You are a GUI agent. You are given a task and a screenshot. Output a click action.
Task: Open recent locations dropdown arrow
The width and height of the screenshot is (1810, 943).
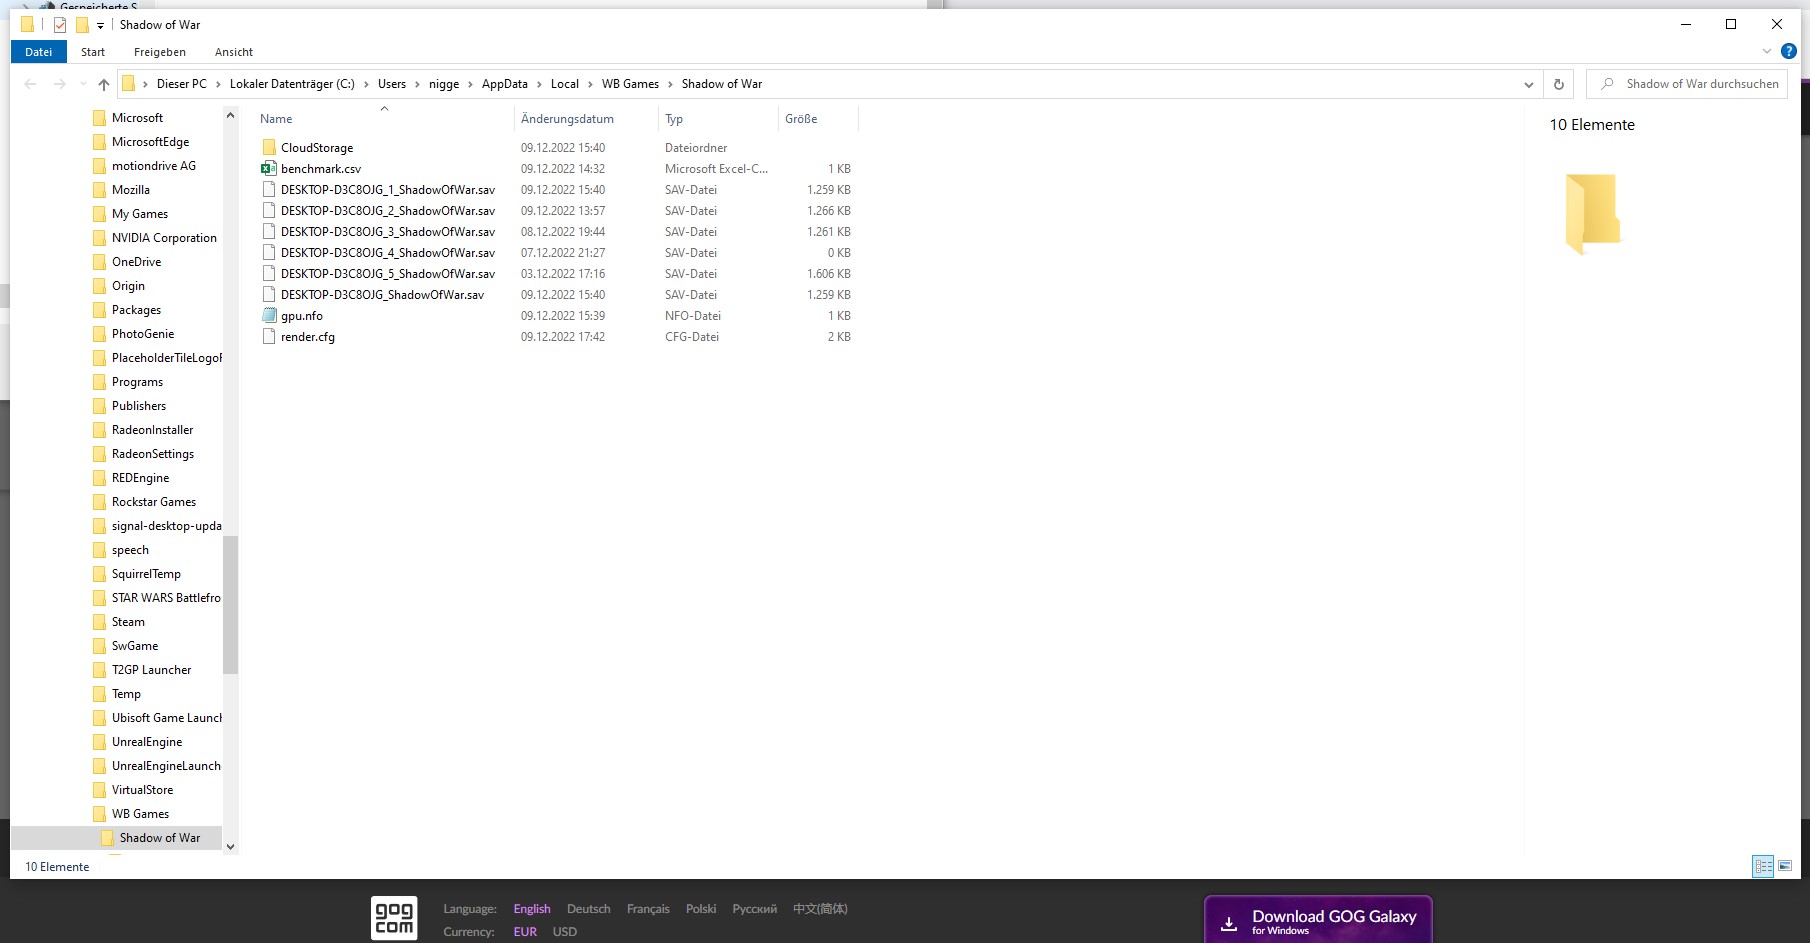click(x=82, y=84)
